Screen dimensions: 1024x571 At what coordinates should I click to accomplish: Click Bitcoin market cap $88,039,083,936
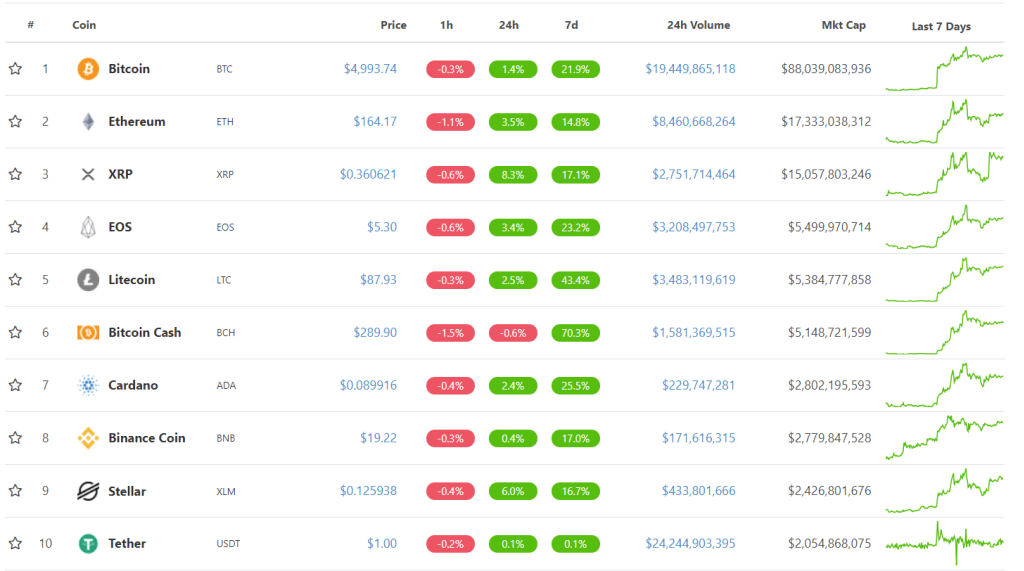[826, 69]
